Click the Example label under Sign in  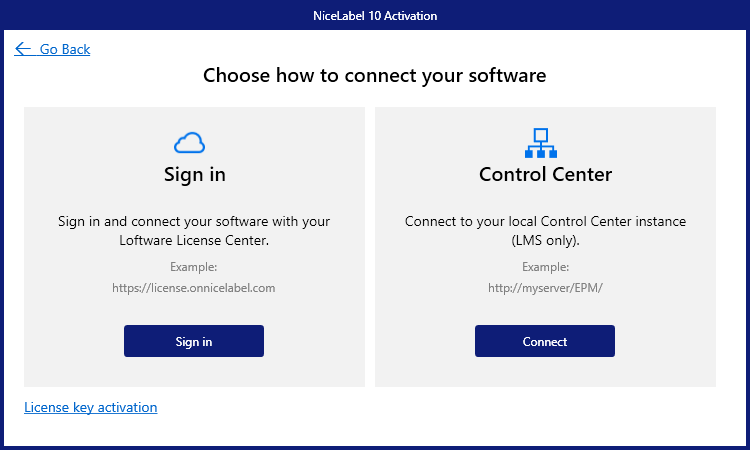pos(194,267)
